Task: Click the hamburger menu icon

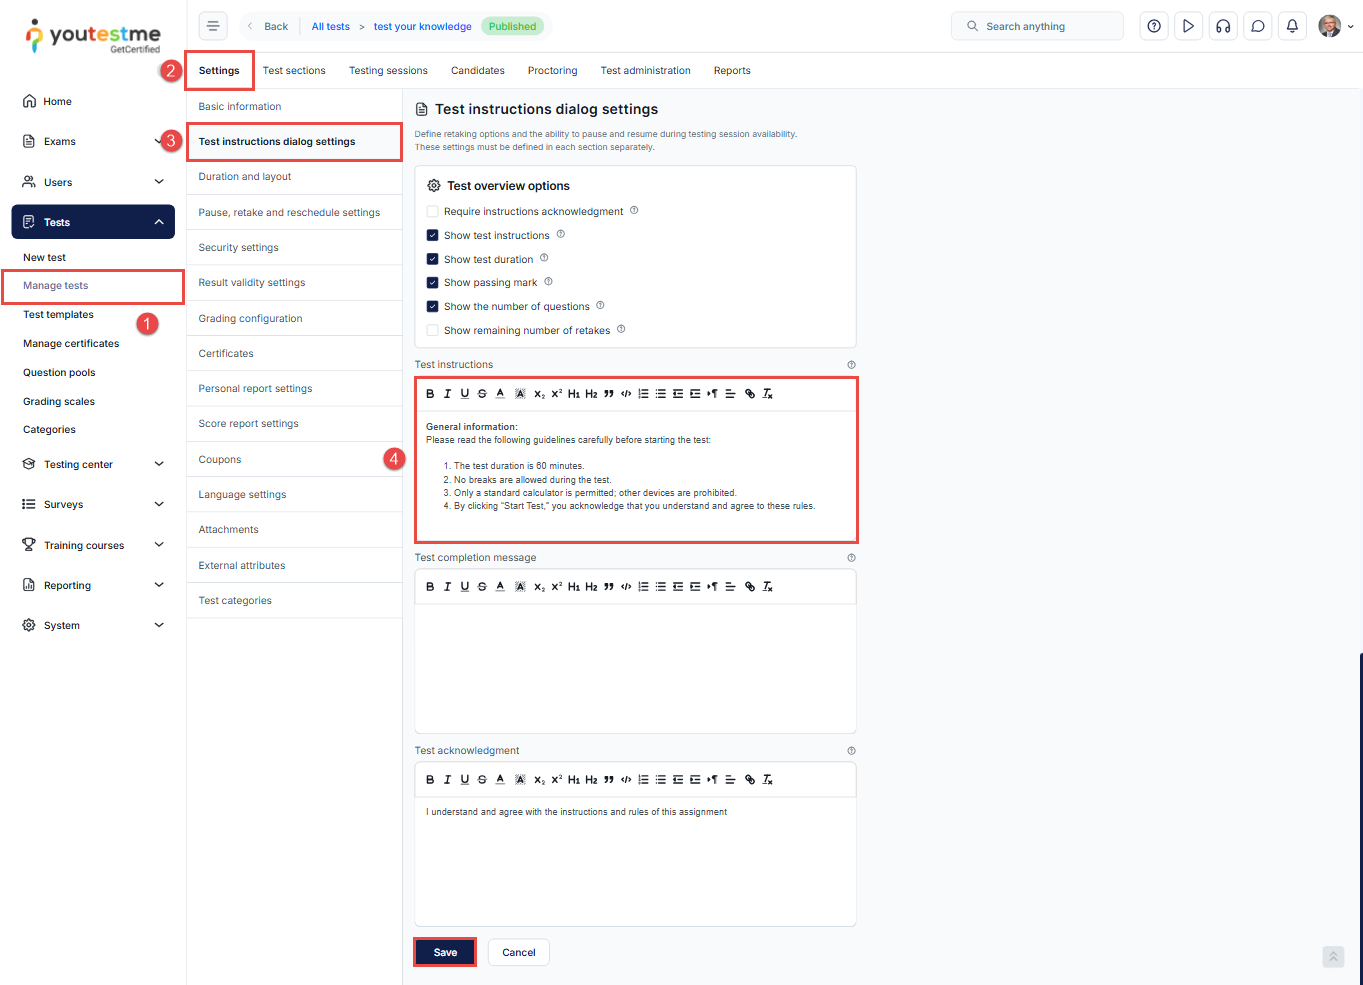Action: [x=213, y=26]
